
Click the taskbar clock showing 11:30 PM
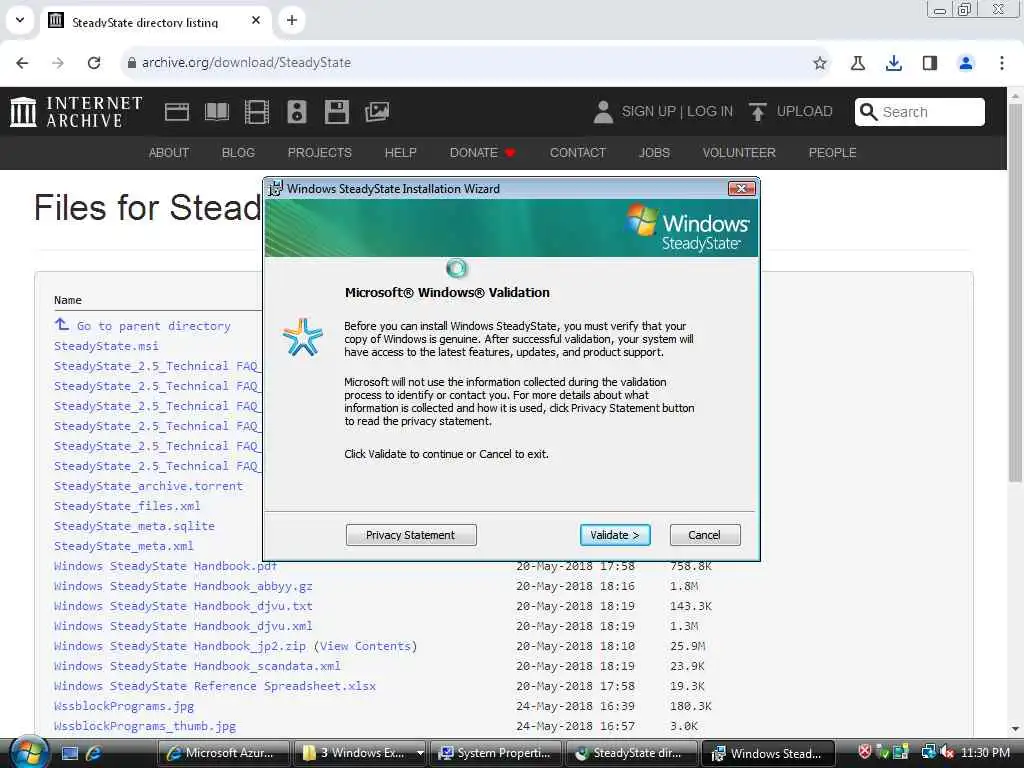(985, 752)
